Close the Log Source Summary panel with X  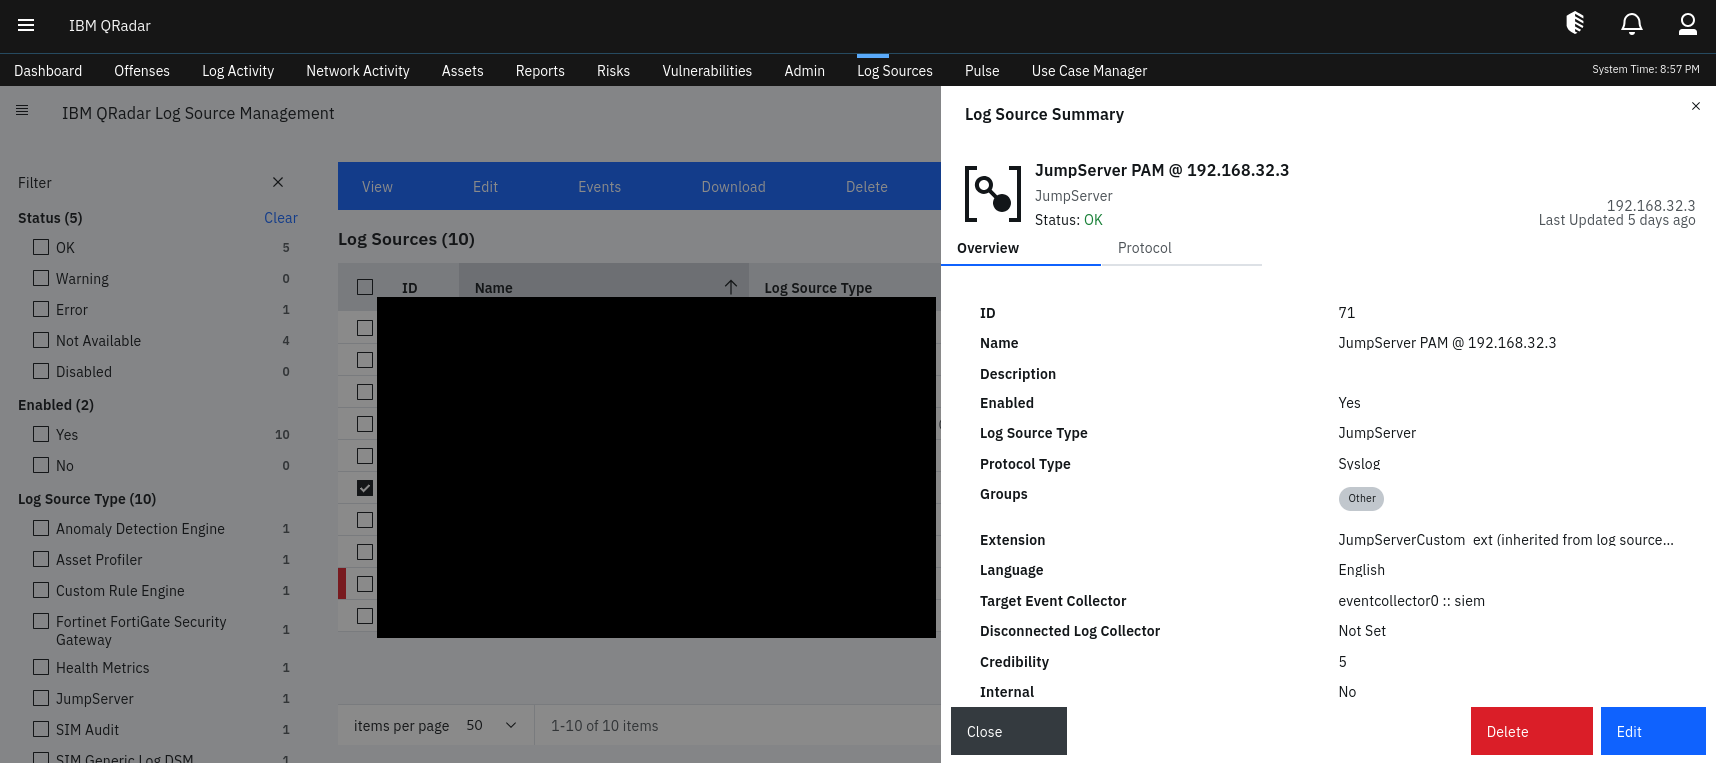click(x=1696, y=106)
